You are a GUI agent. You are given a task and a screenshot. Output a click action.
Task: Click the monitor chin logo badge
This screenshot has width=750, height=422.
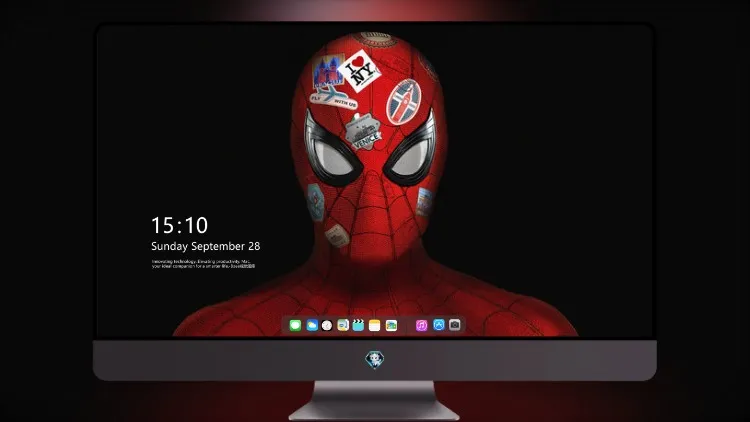[x=375, y=359]
